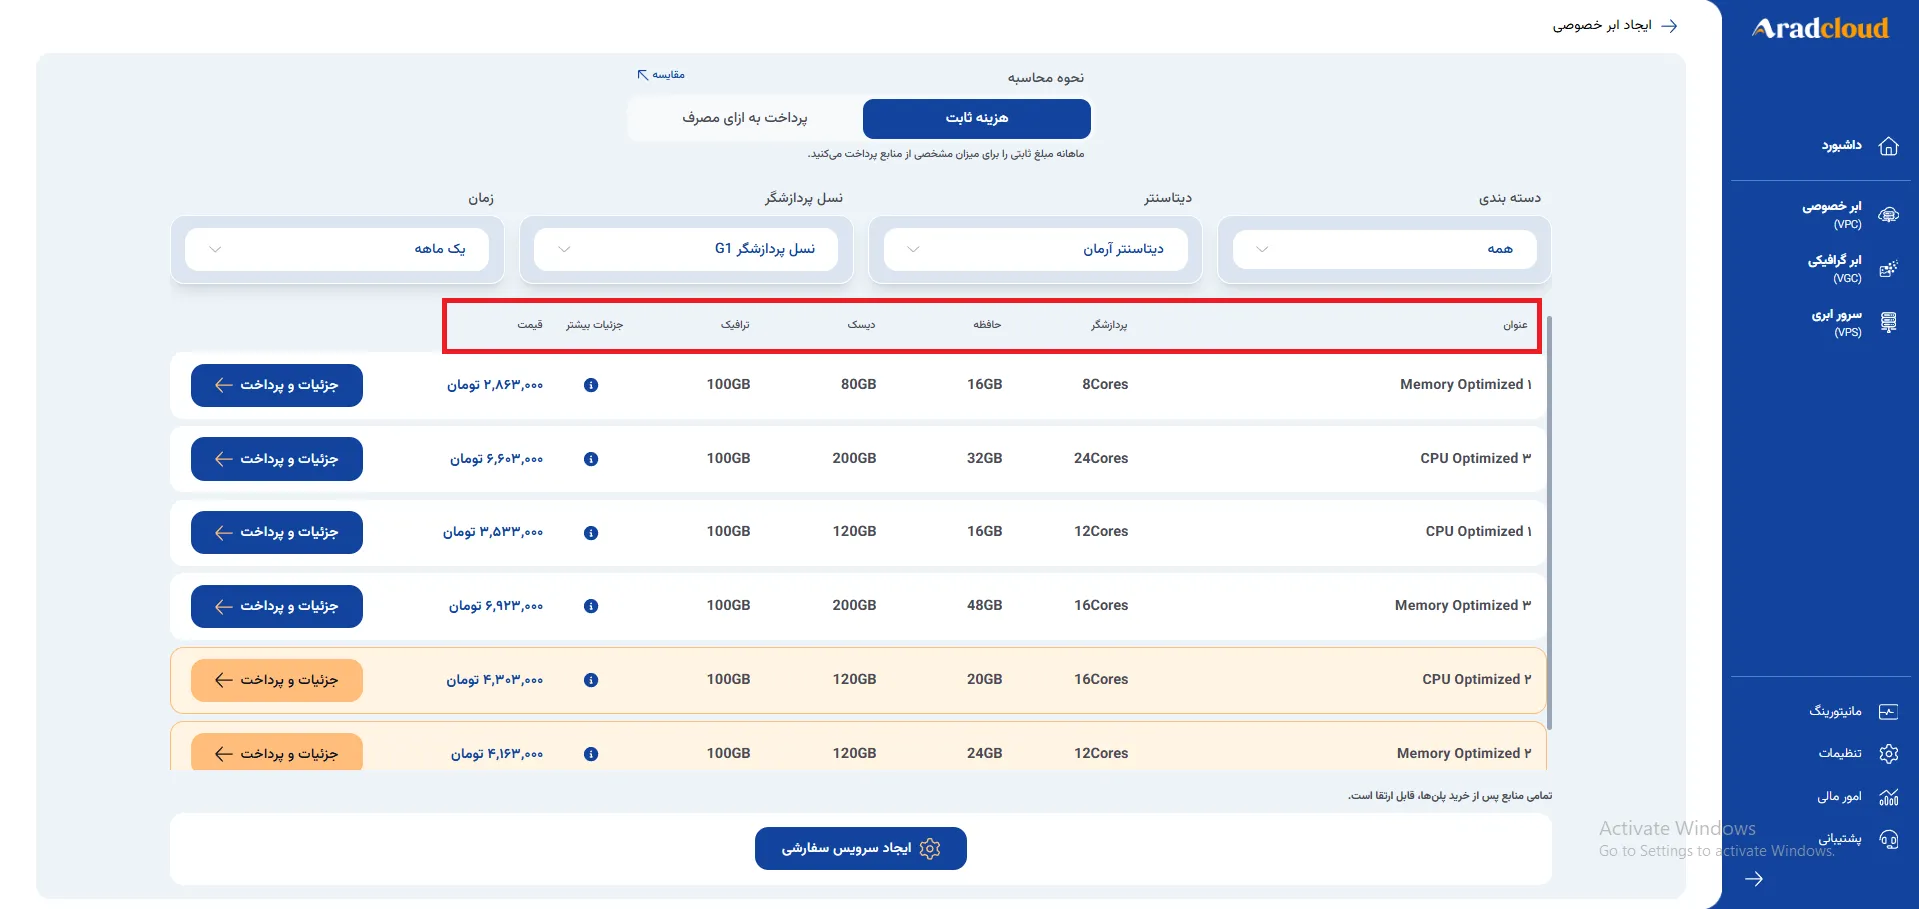Click ایجاد سرویس سفارشی custom service button
Screen dimensions: 1919x909
(x=861, y=848)
